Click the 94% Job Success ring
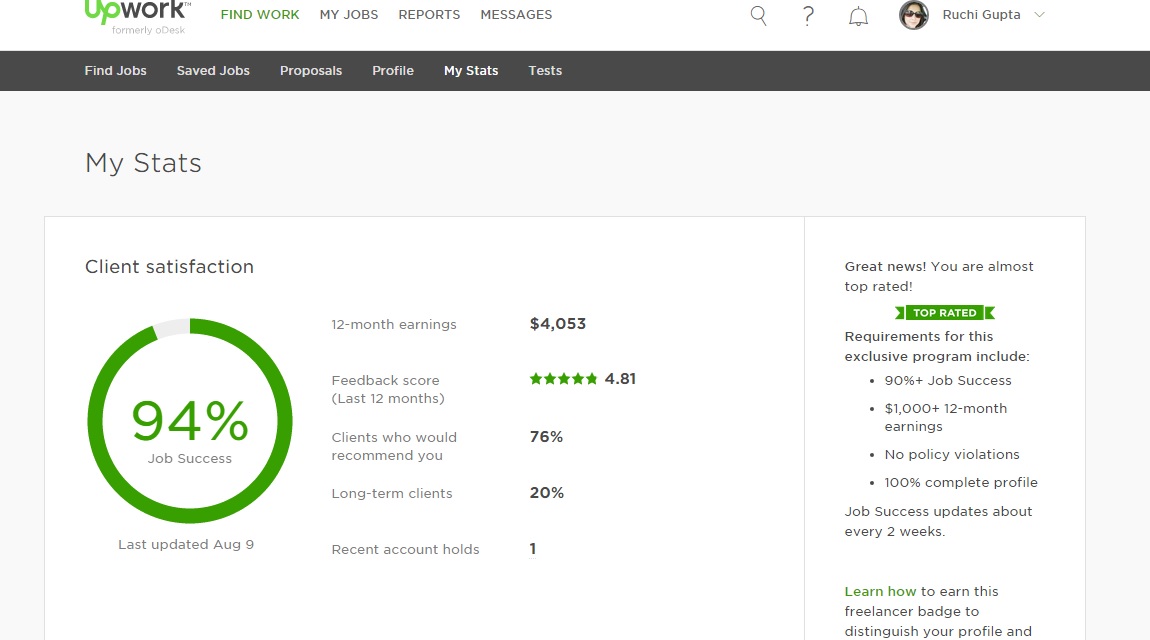The image size is (1150, 640). (x=190, y=420)
